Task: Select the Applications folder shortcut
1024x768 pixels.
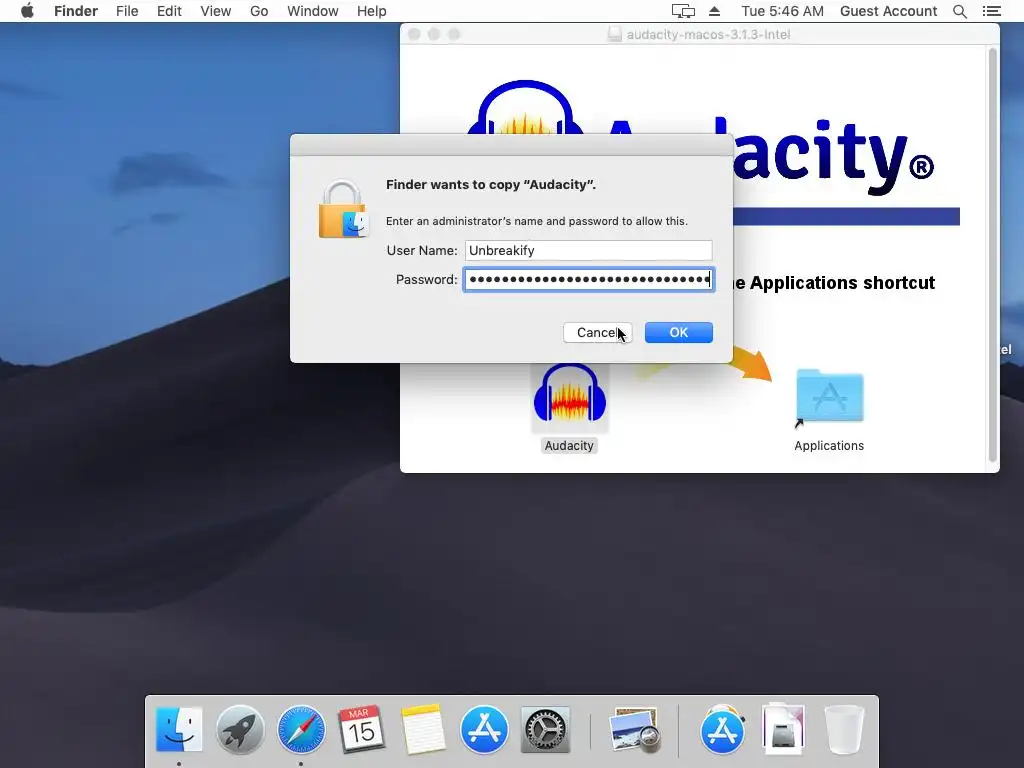Action: click(x=829, y=397)
